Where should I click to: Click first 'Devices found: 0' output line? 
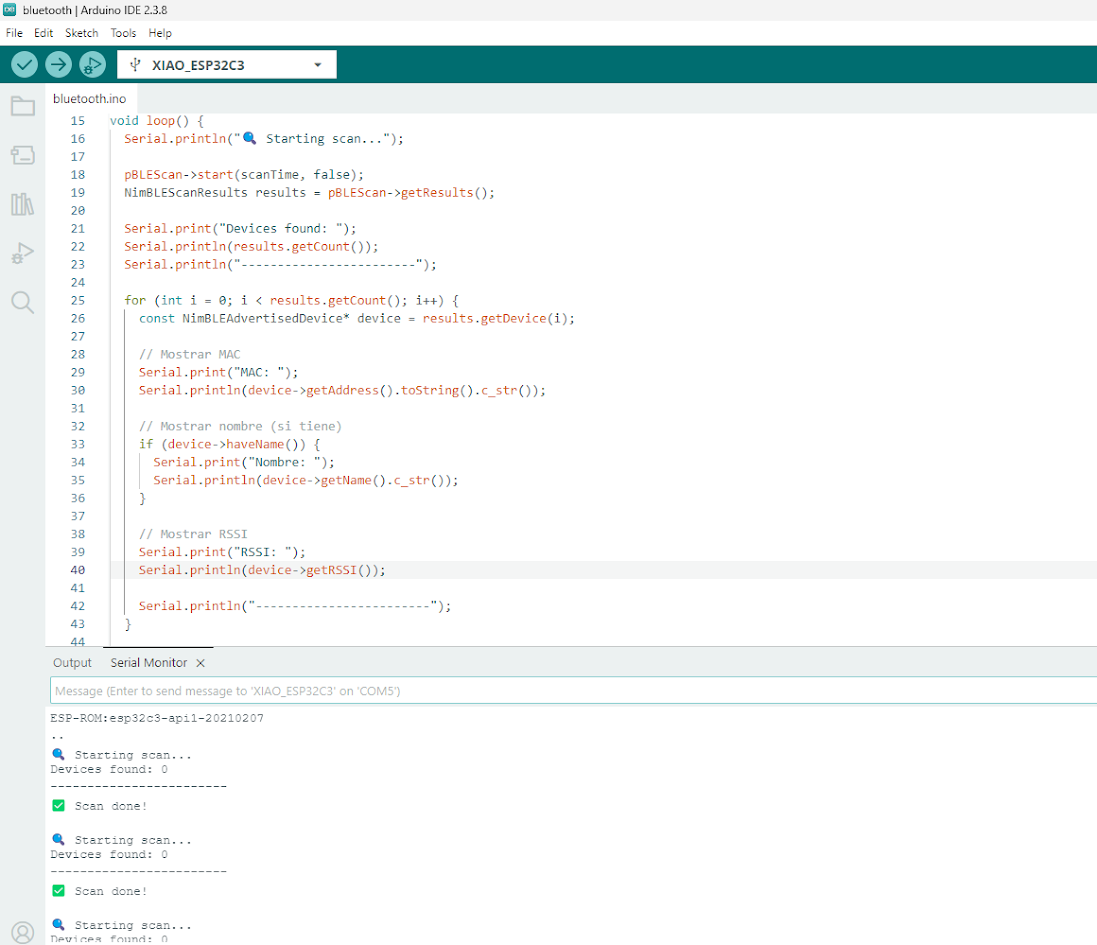[109, 769]
